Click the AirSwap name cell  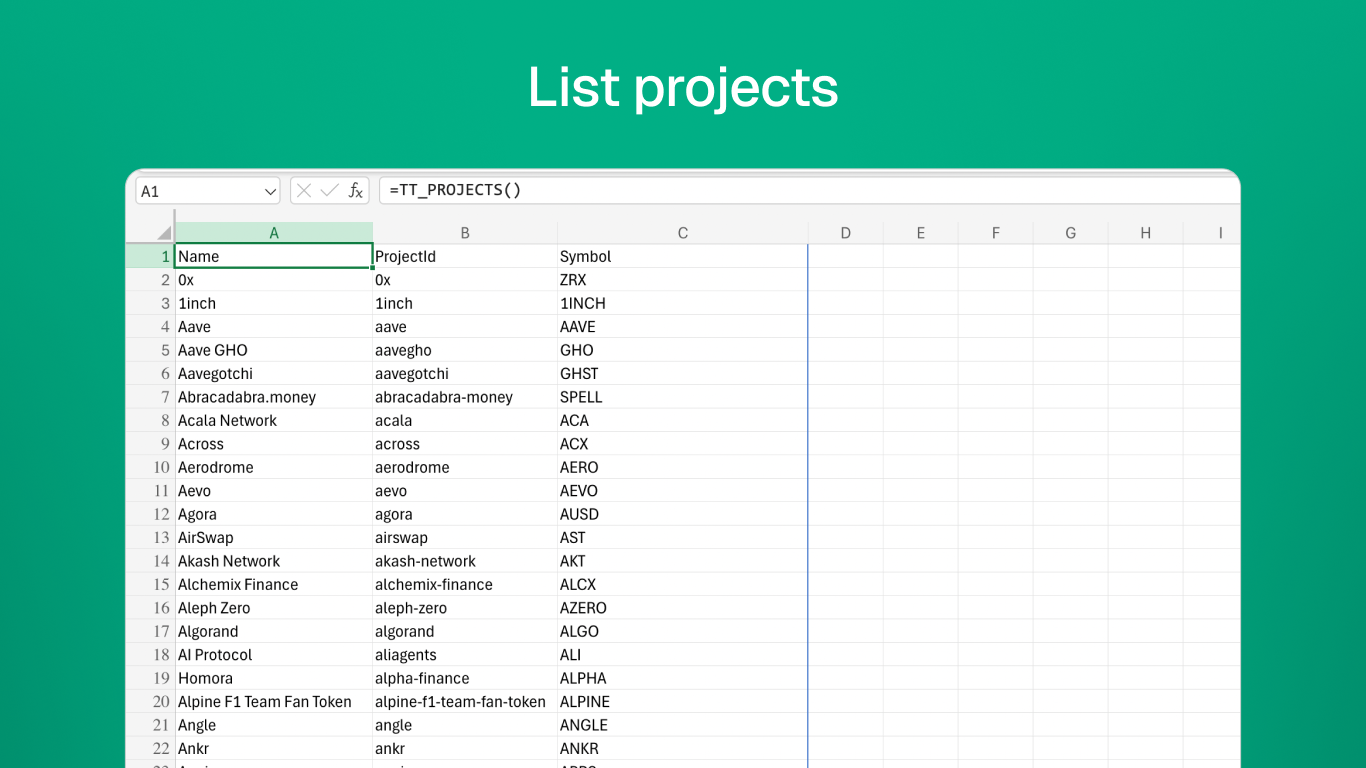point(274,537)
